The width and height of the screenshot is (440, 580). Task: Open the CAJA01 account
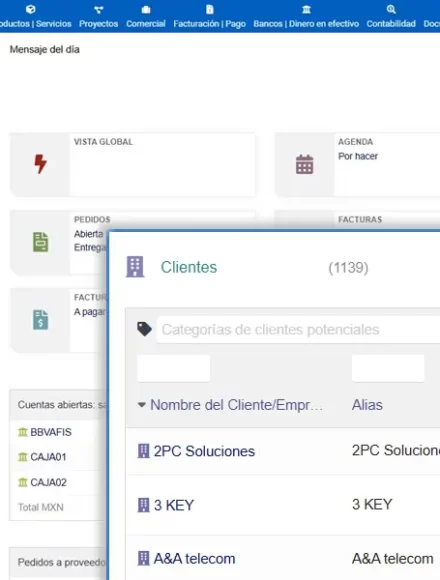click(x=48, y=457)
